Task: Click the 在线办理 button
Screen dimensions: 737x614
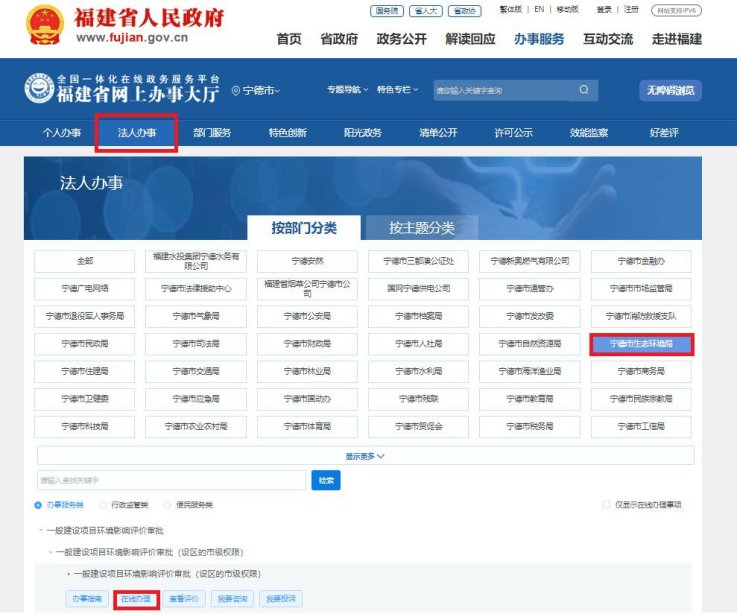Action: point(136,599)
